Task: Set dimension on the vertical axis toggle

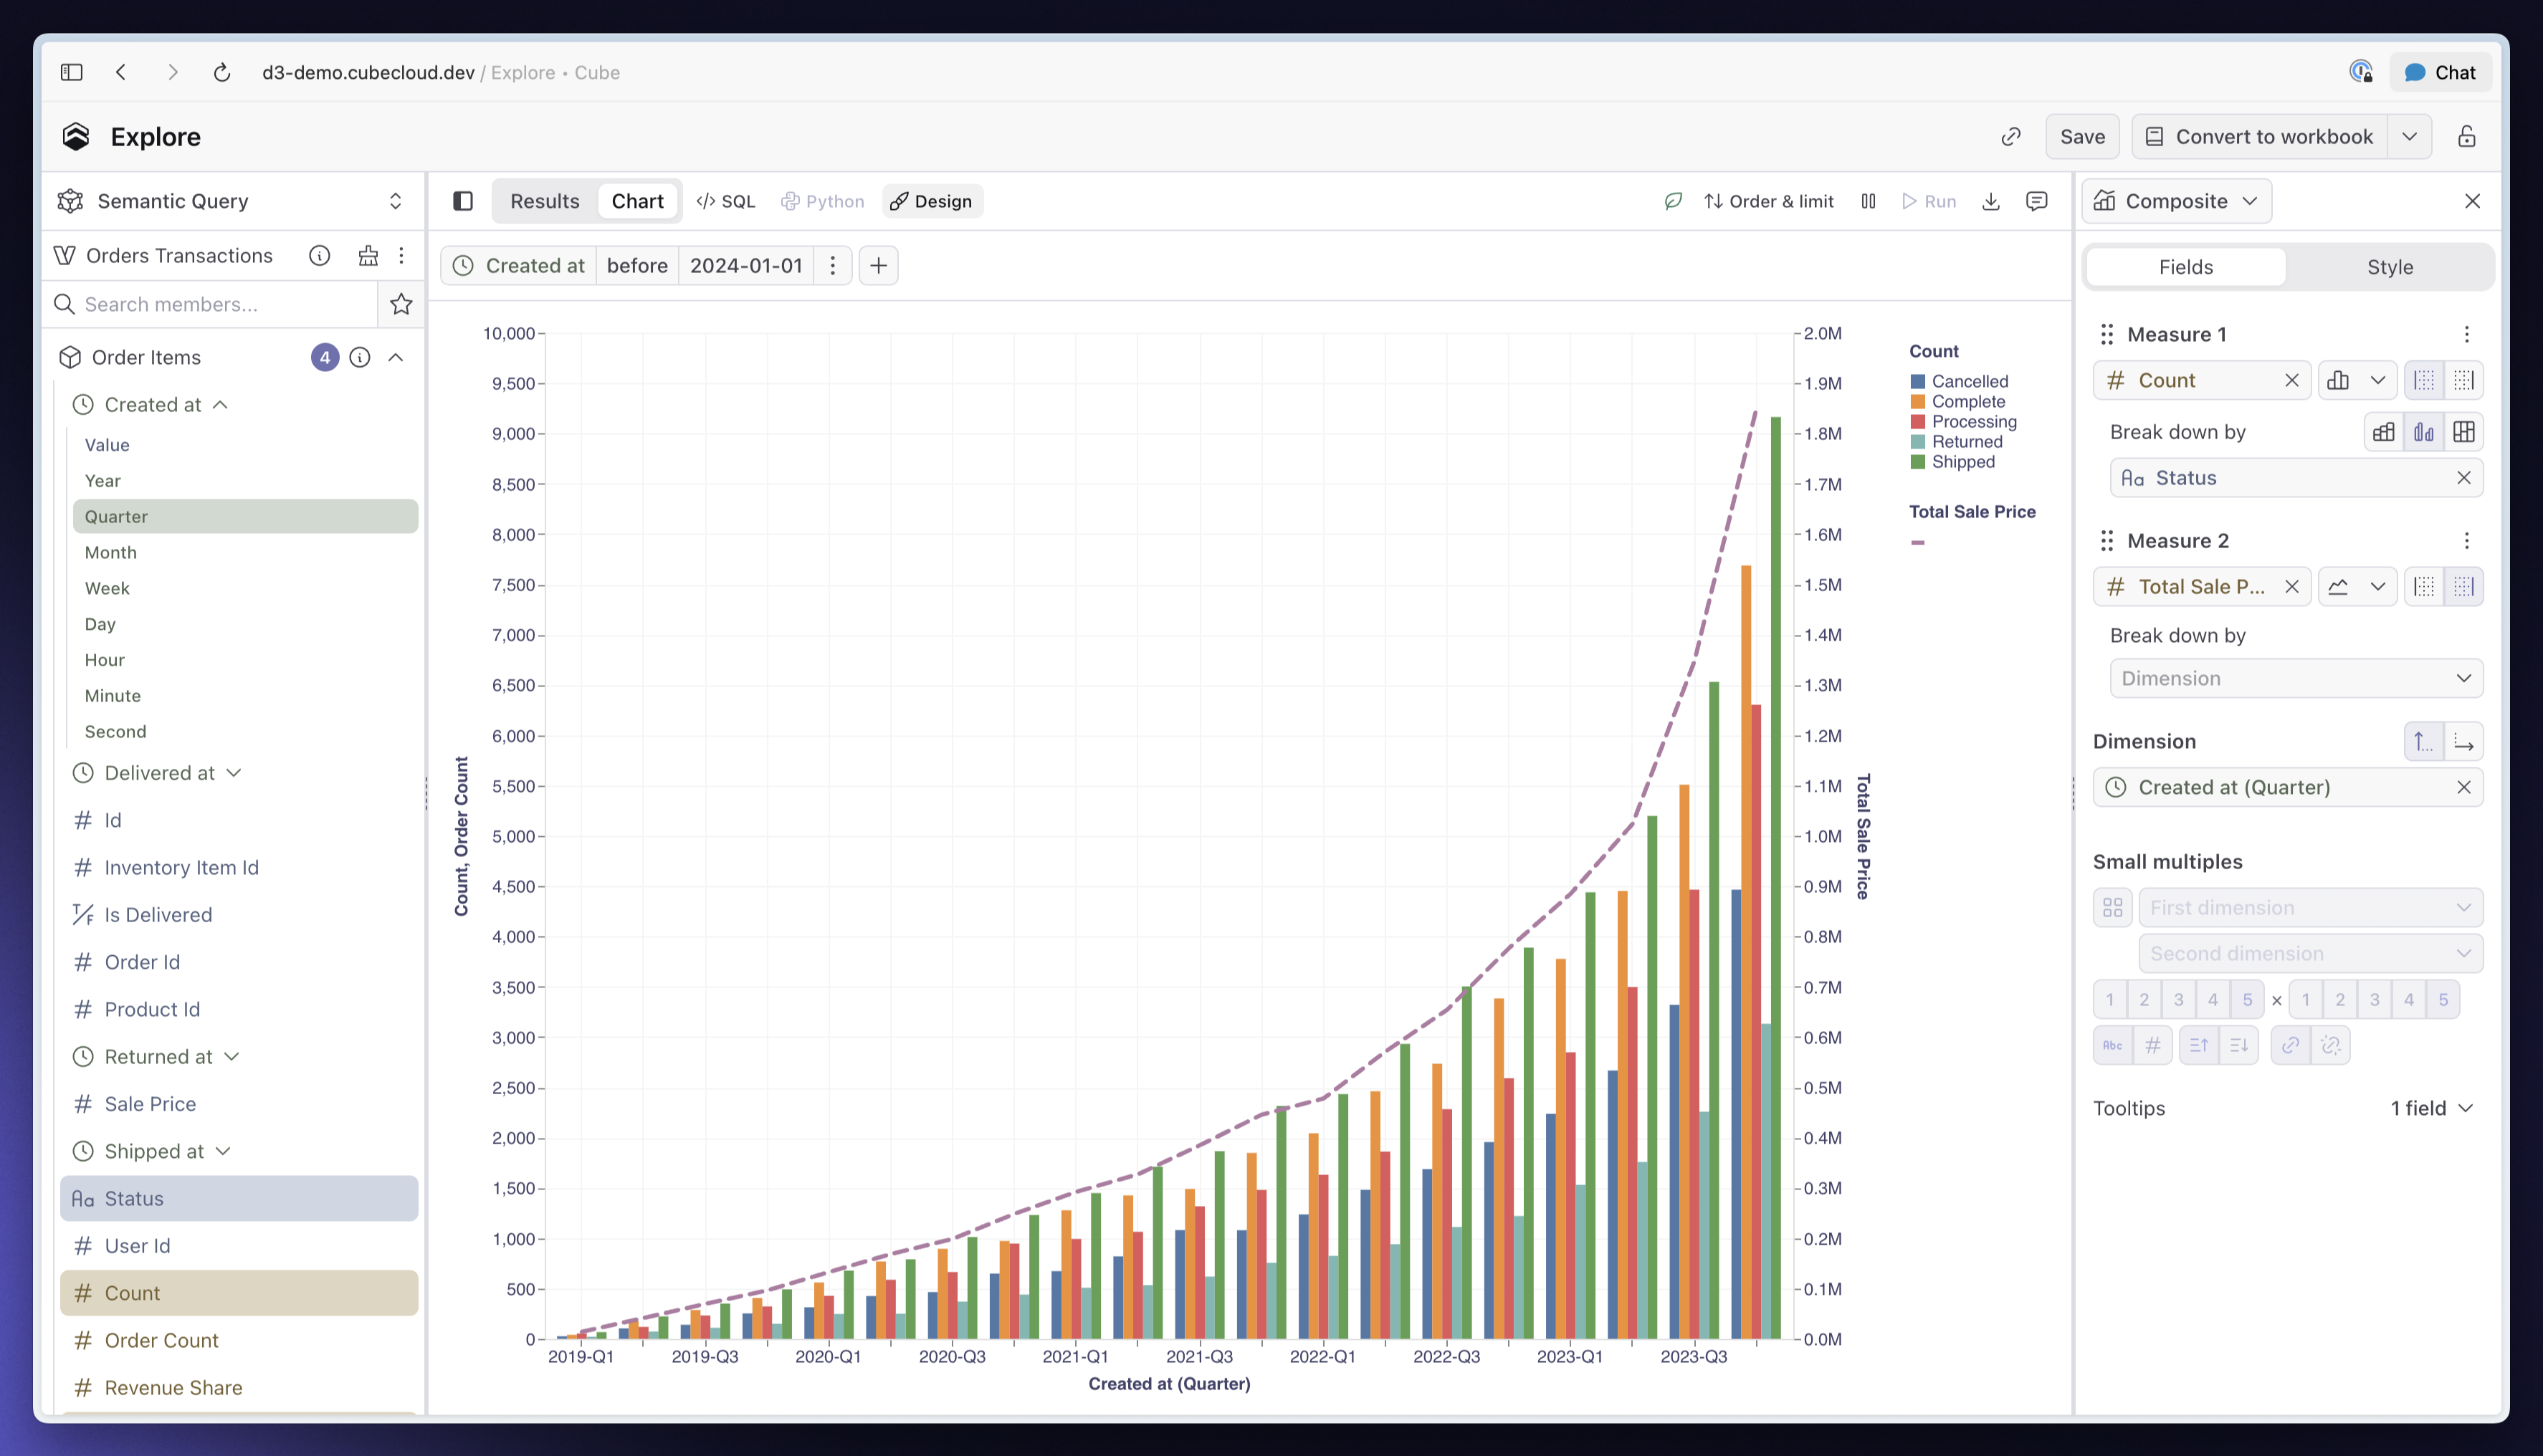Action: coord(2424,742)
